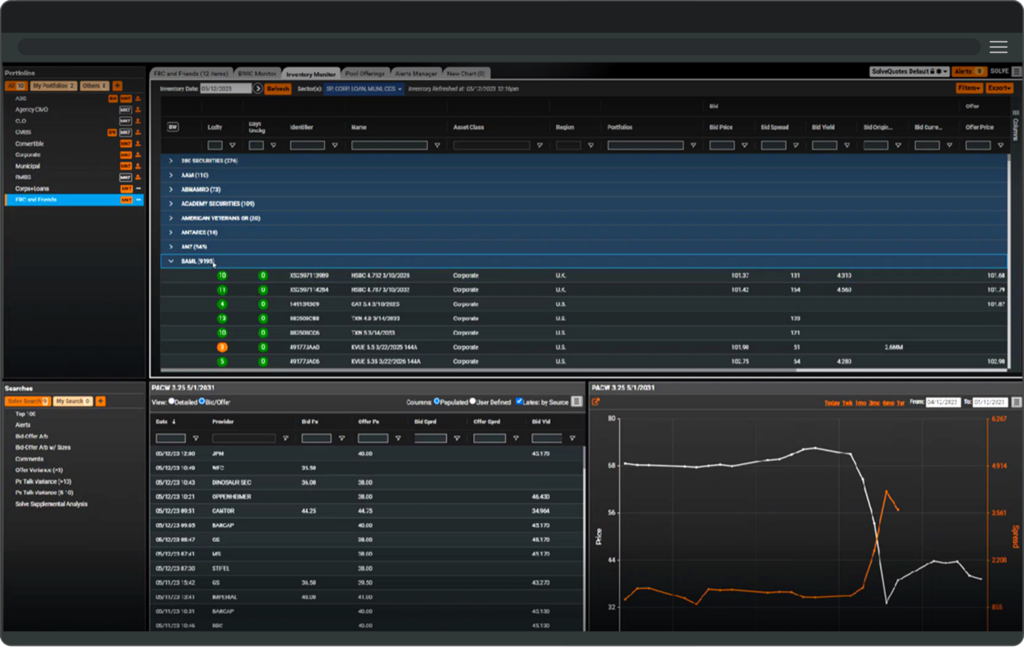
Task: Click the chart panel menu icon
Action: pos(1016,402)
